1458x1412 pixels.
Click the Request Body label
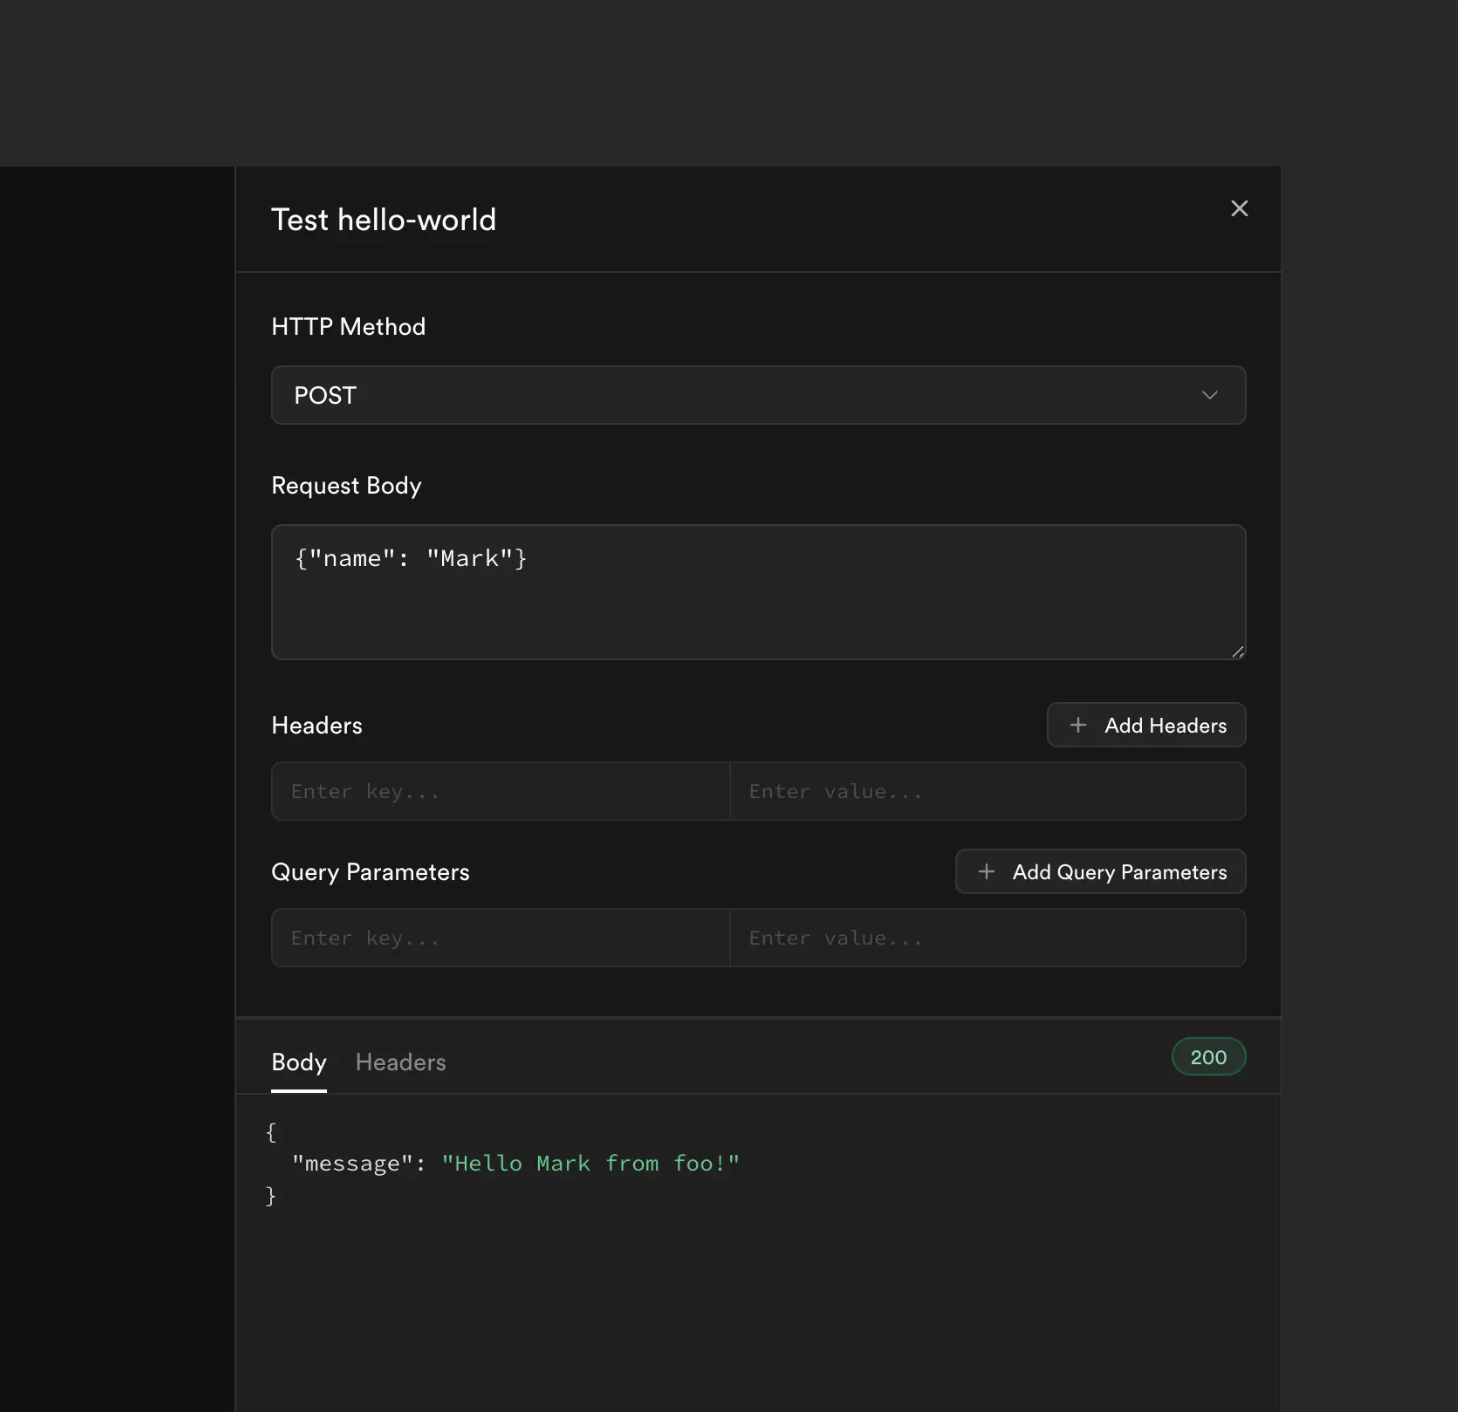[347, 486]
